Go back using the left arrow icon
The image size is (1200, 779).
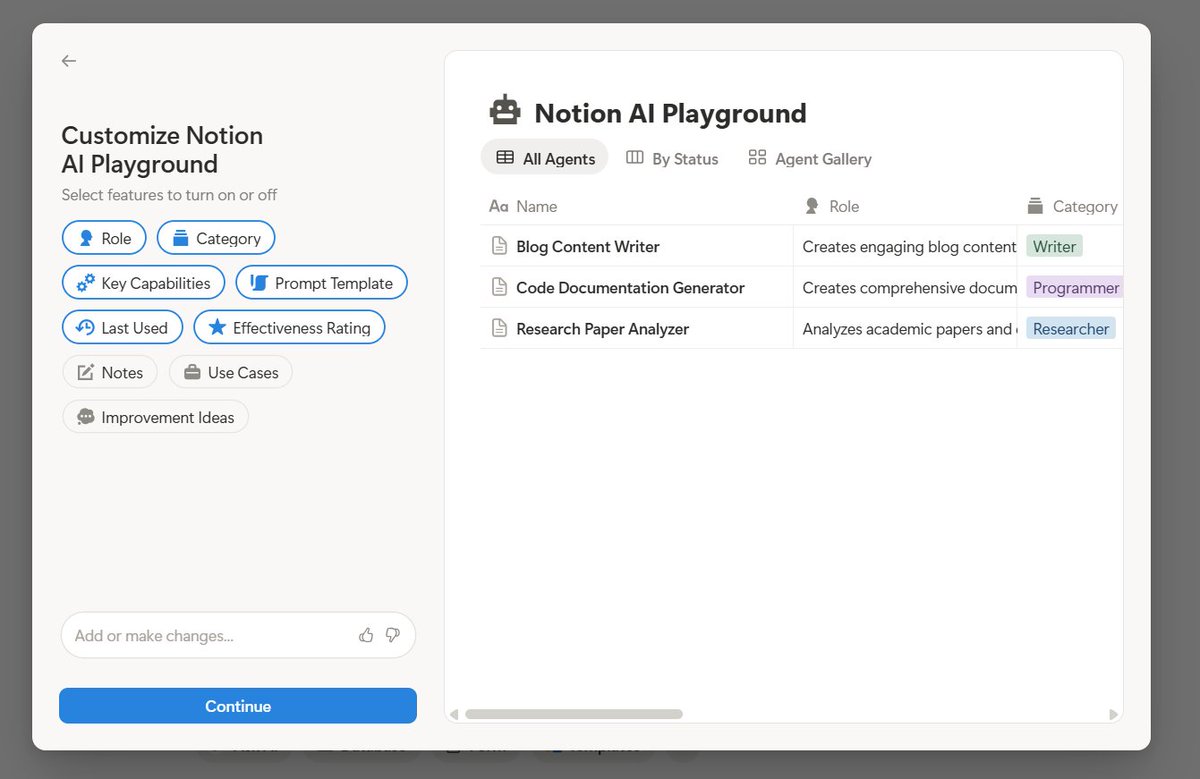(69, 61)
